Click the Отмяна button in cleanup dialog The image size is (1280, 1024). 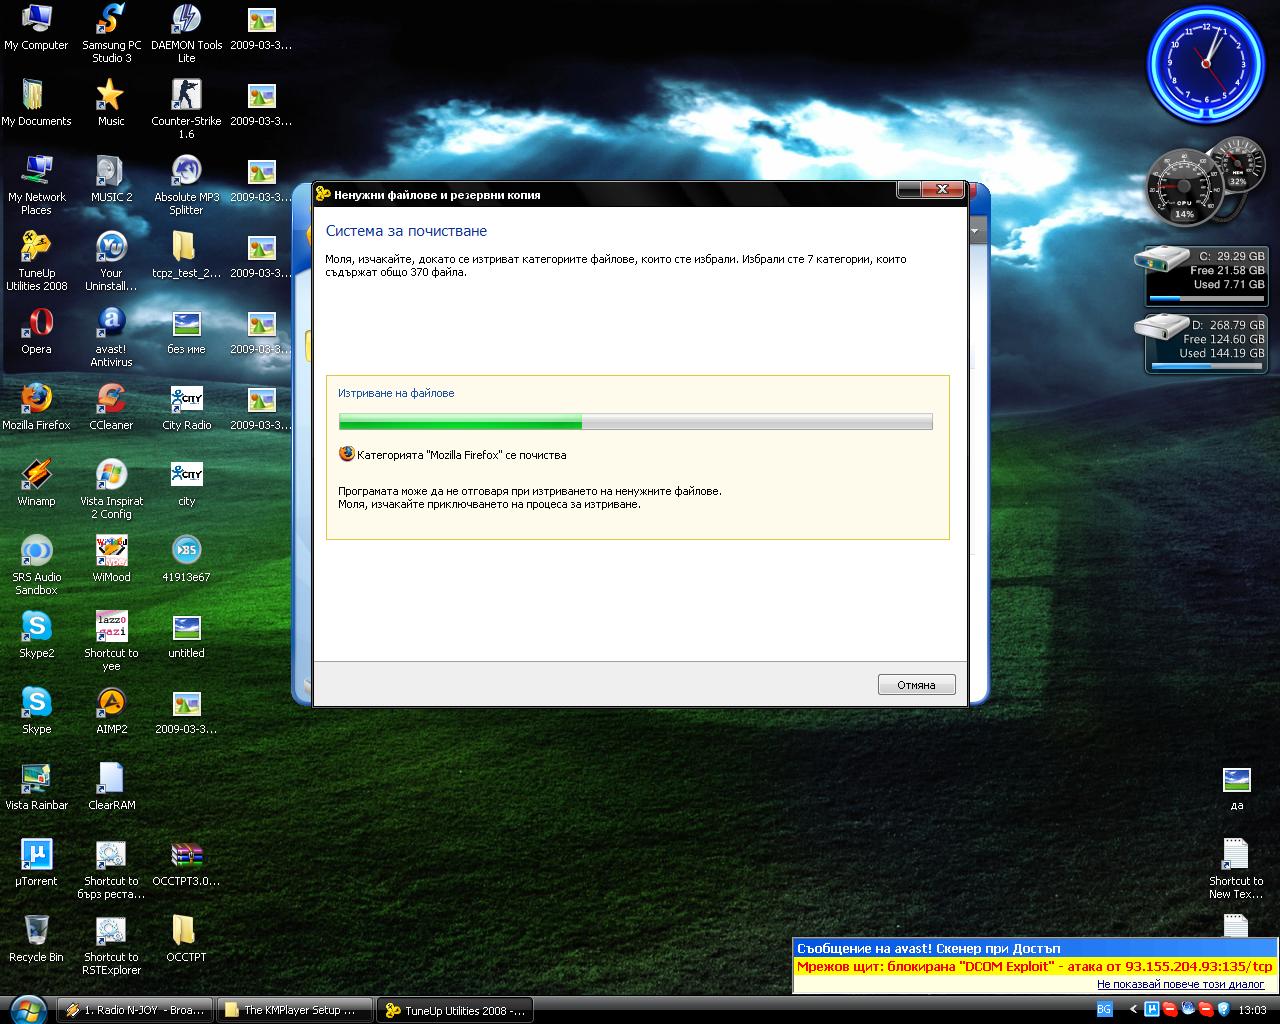pyautogui.click(x=917, y=685)
